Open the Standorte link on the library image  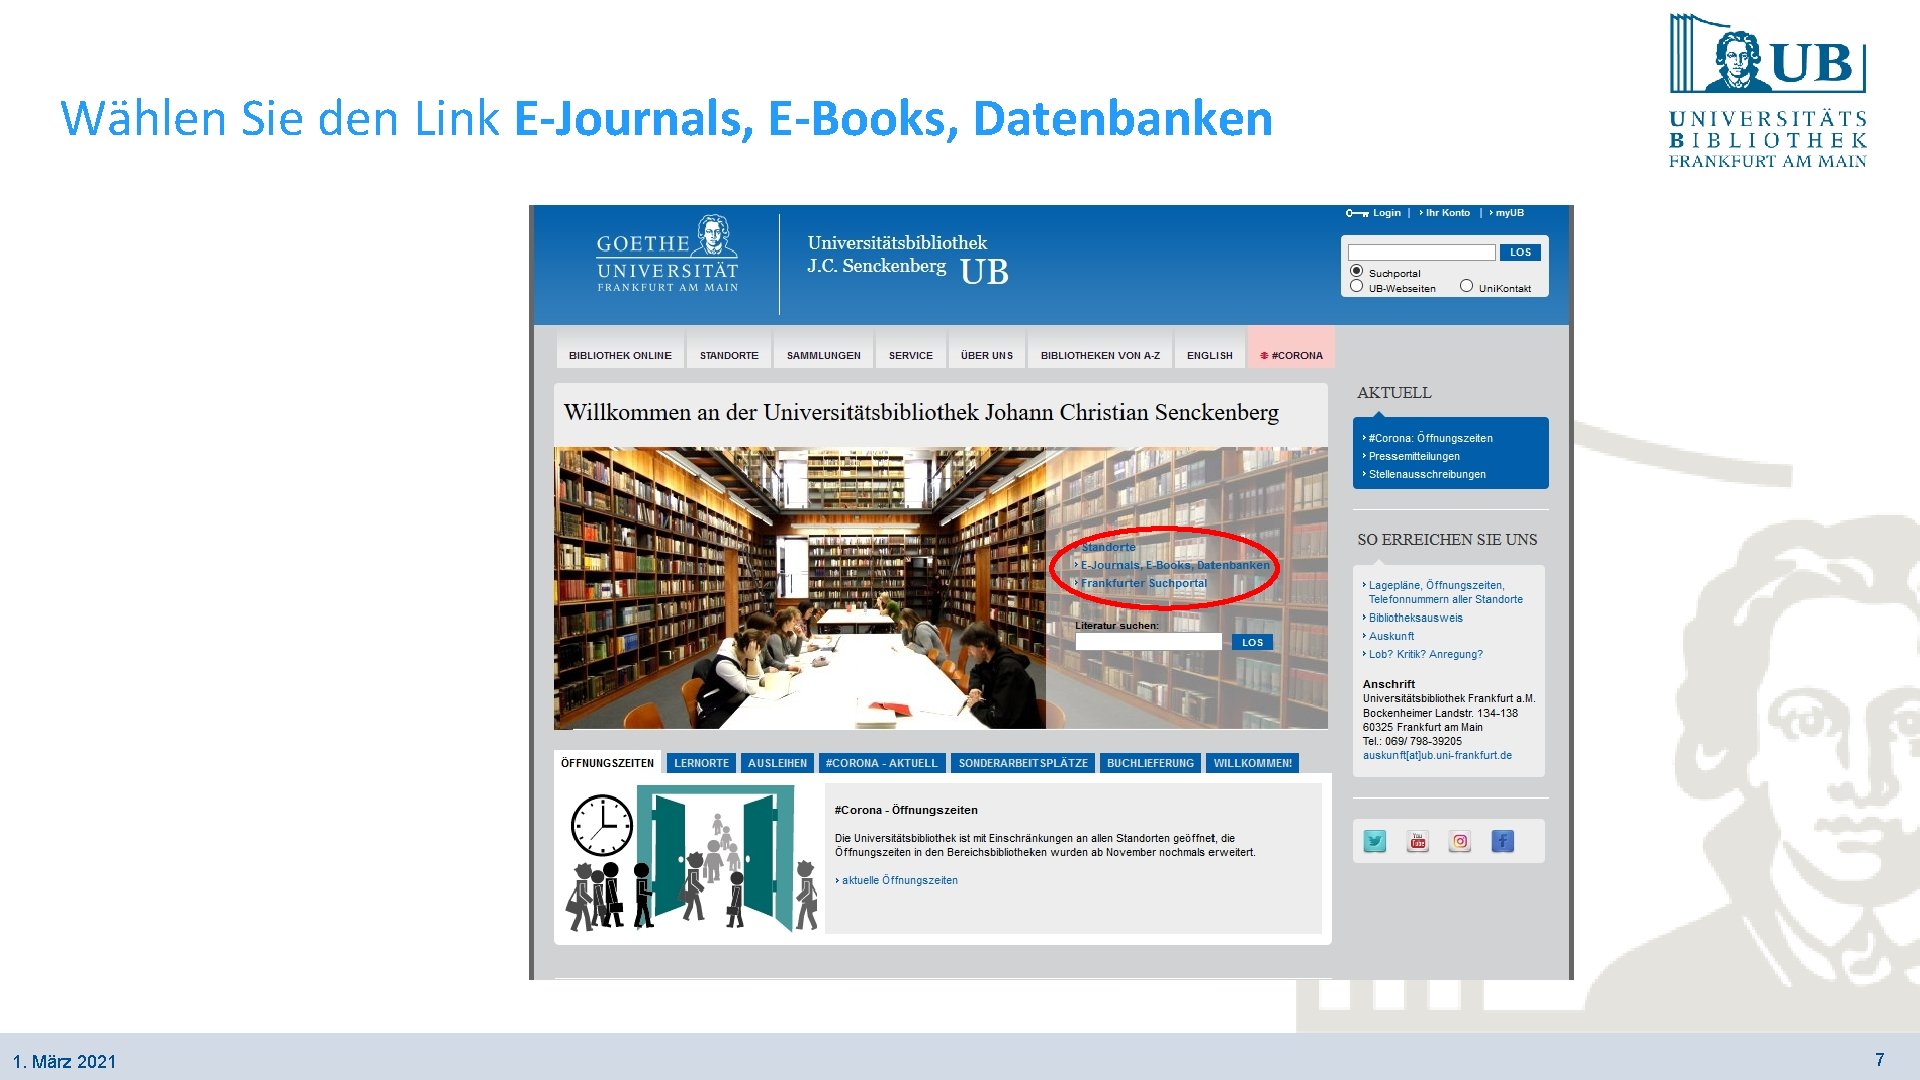click(x=1107, y=547)
